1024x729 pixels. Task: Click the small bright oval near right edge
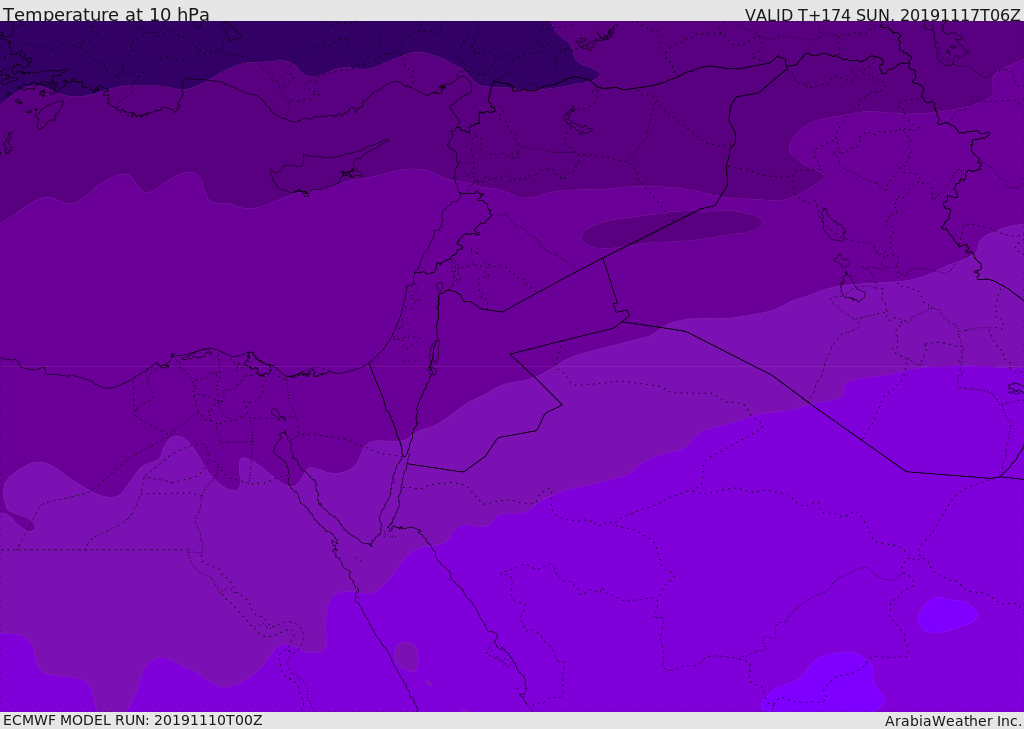point(946,614)
